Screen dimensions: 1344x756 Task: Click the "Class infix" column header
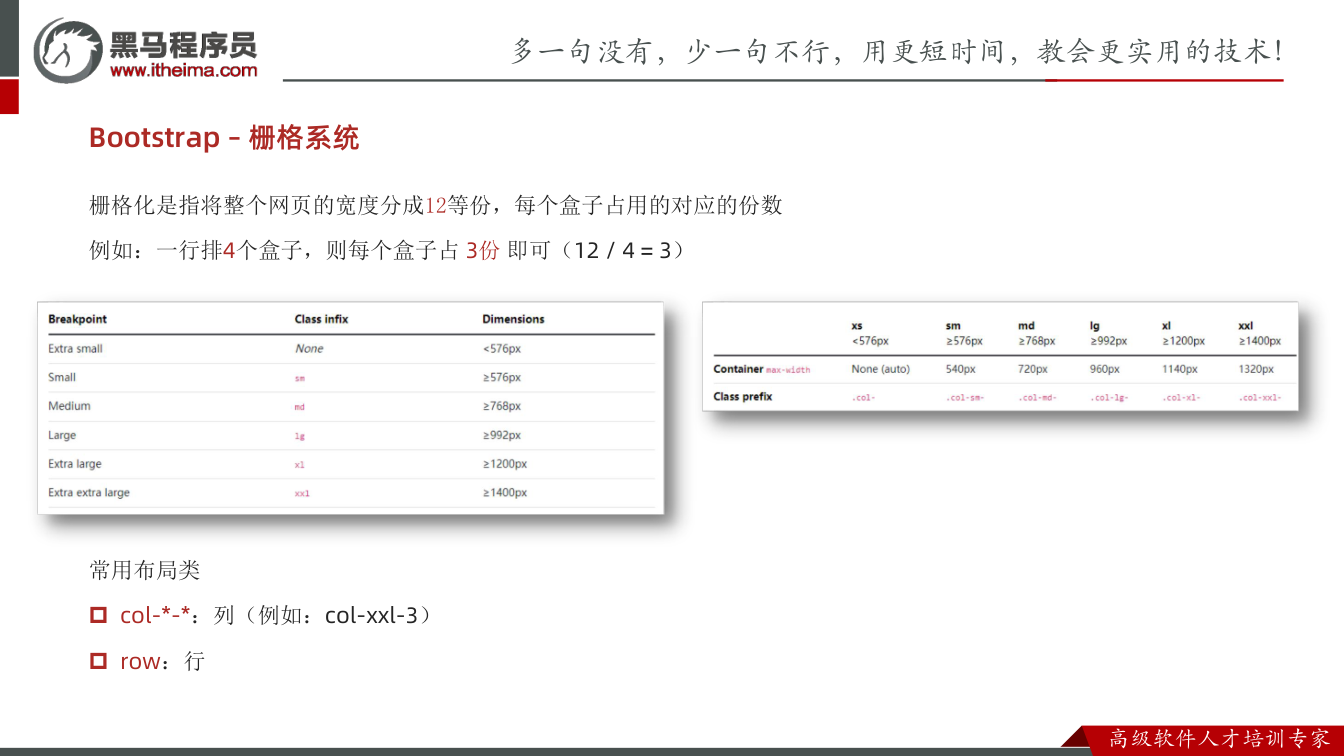point(321,319)
